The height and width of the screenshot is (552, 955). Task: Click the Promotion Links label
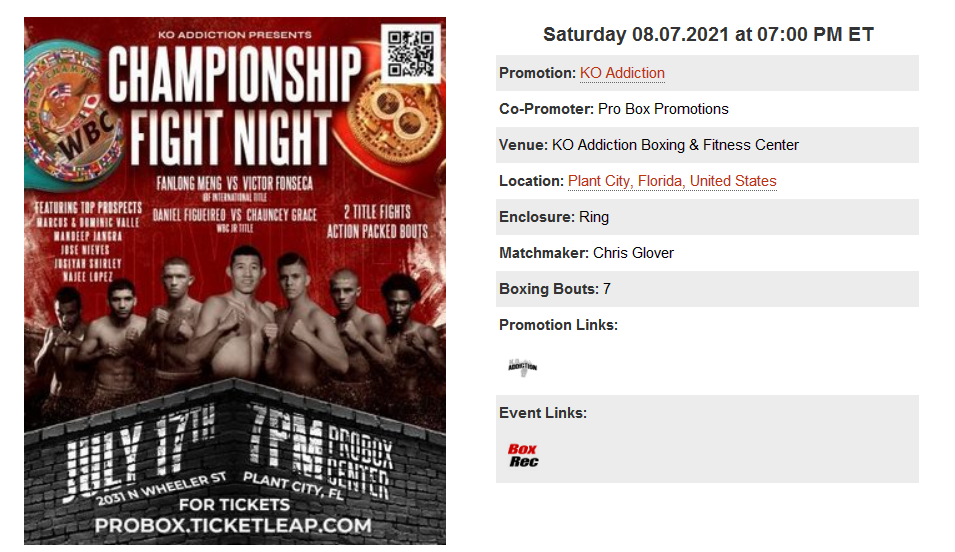pyautogui.click(x=558, y=325)
